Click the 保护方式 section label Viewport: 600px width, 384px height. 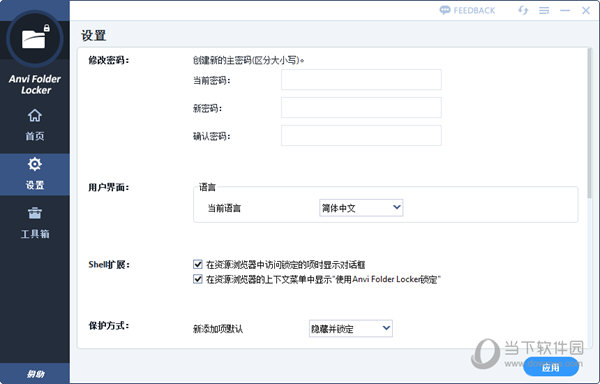tap(109, 325)
